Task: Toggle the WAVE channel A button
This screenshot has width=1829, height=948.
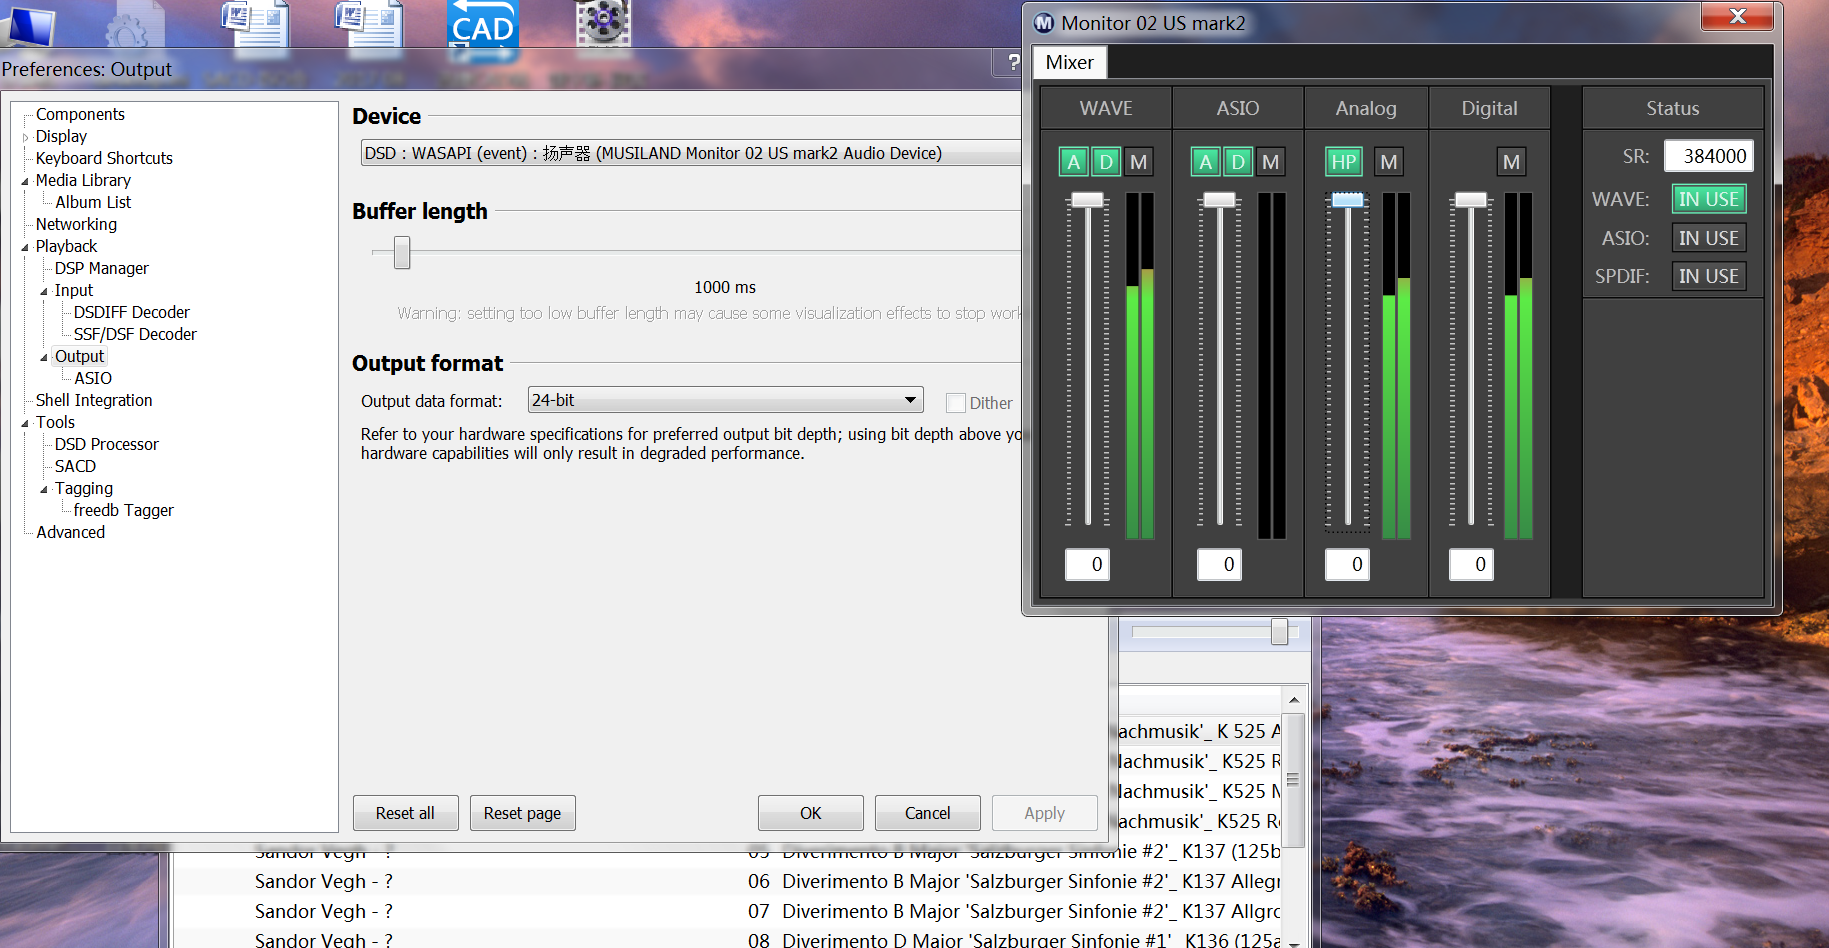Action: point(1074,162)
